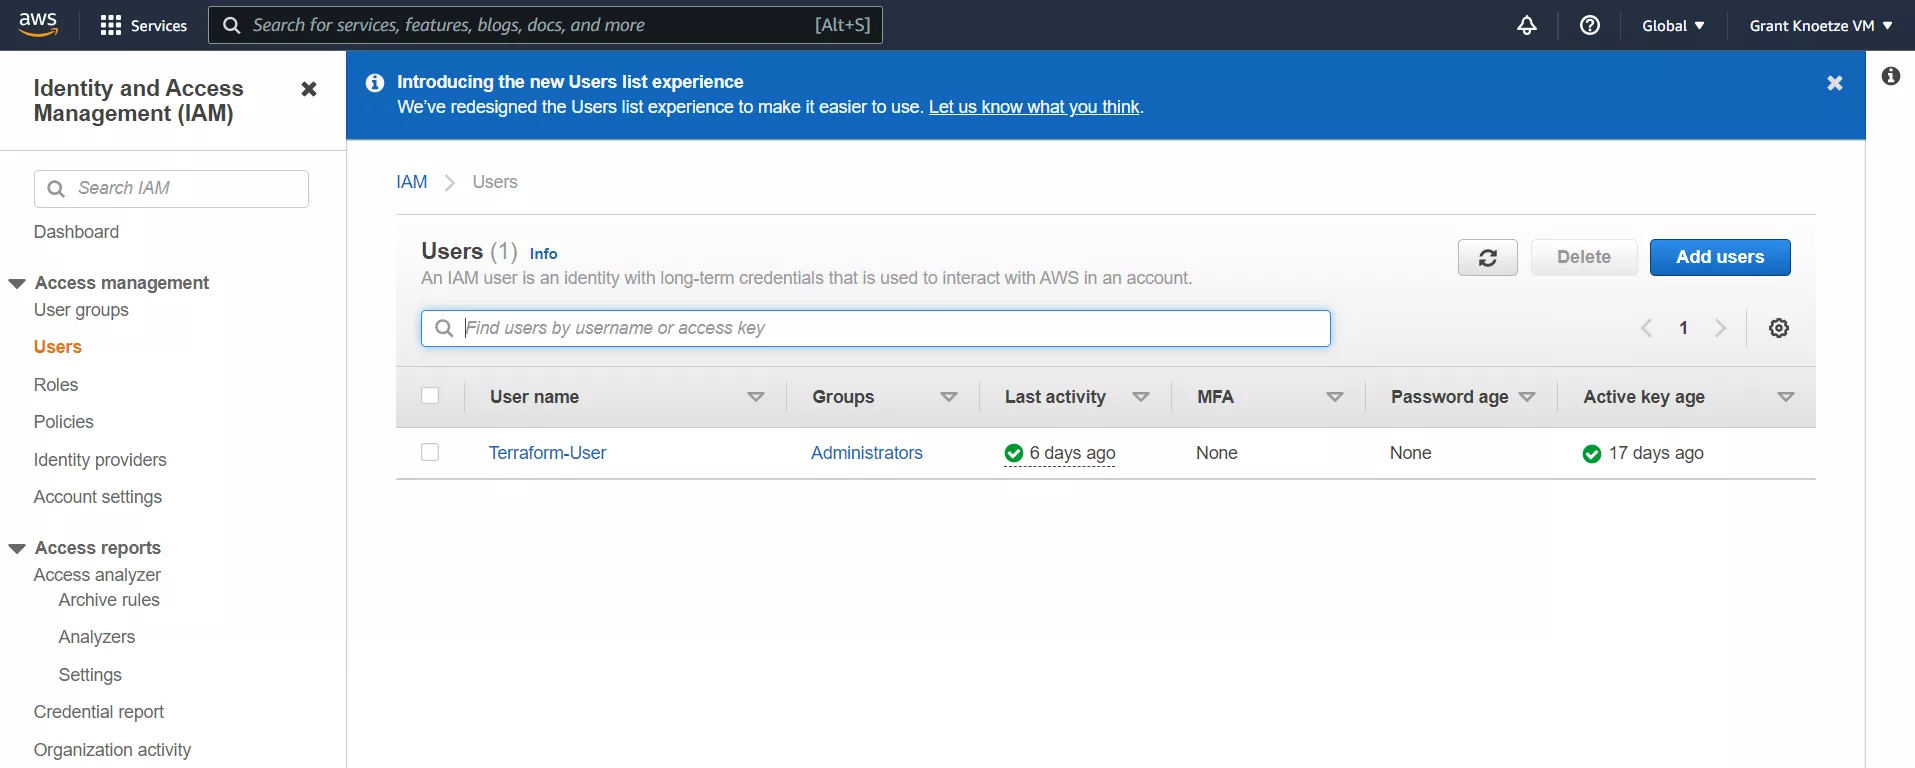Screen dimensions: 1915x768
Task: Click the Add users button
Action: point(1719,257)
